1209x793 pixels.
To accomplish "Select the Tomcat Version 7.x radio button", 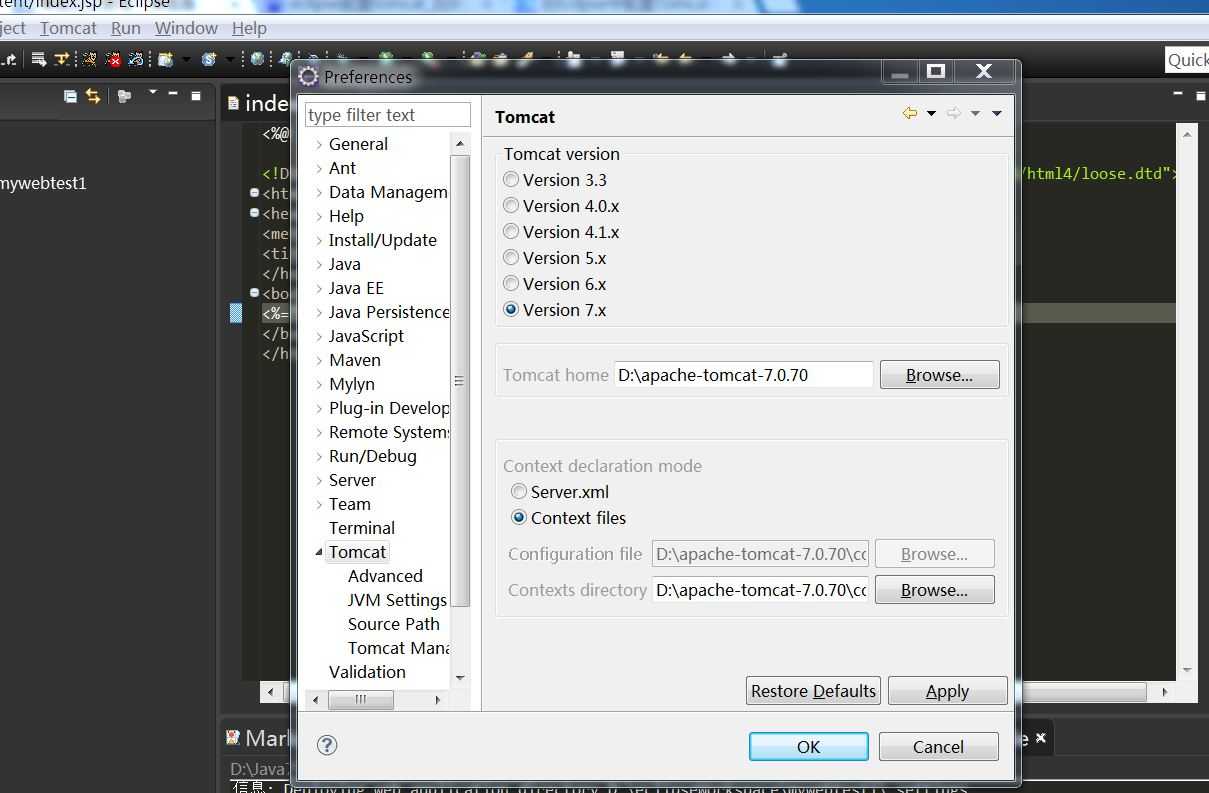I will click(x=511, y=310).
